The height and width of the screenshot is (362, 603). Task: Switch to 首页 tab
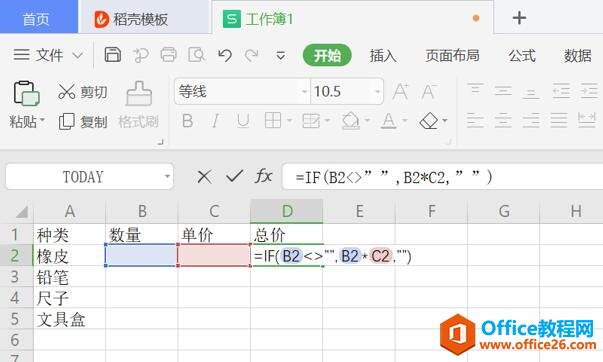pos(38,18)
